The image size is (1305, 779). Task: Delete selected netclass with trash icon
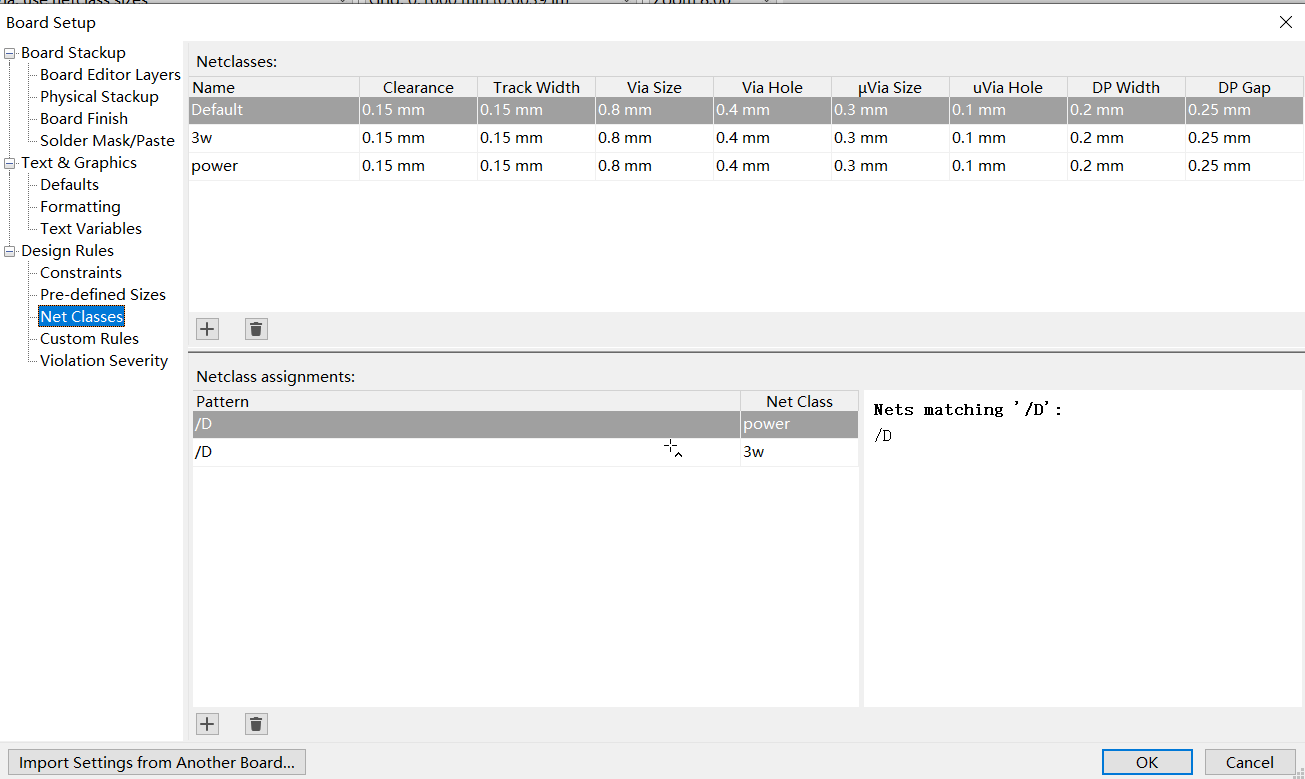click(256, 328)
